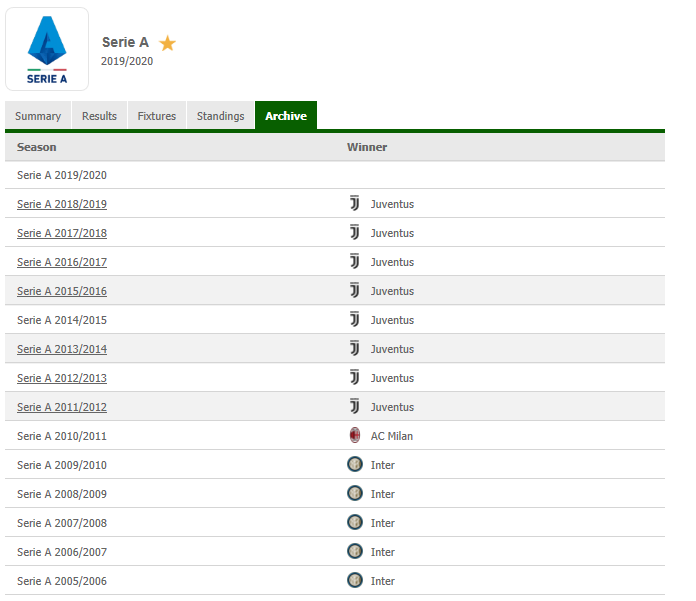Screen dimensions: 696x601
Task: Click the Season column header
Action: [36, 147]
